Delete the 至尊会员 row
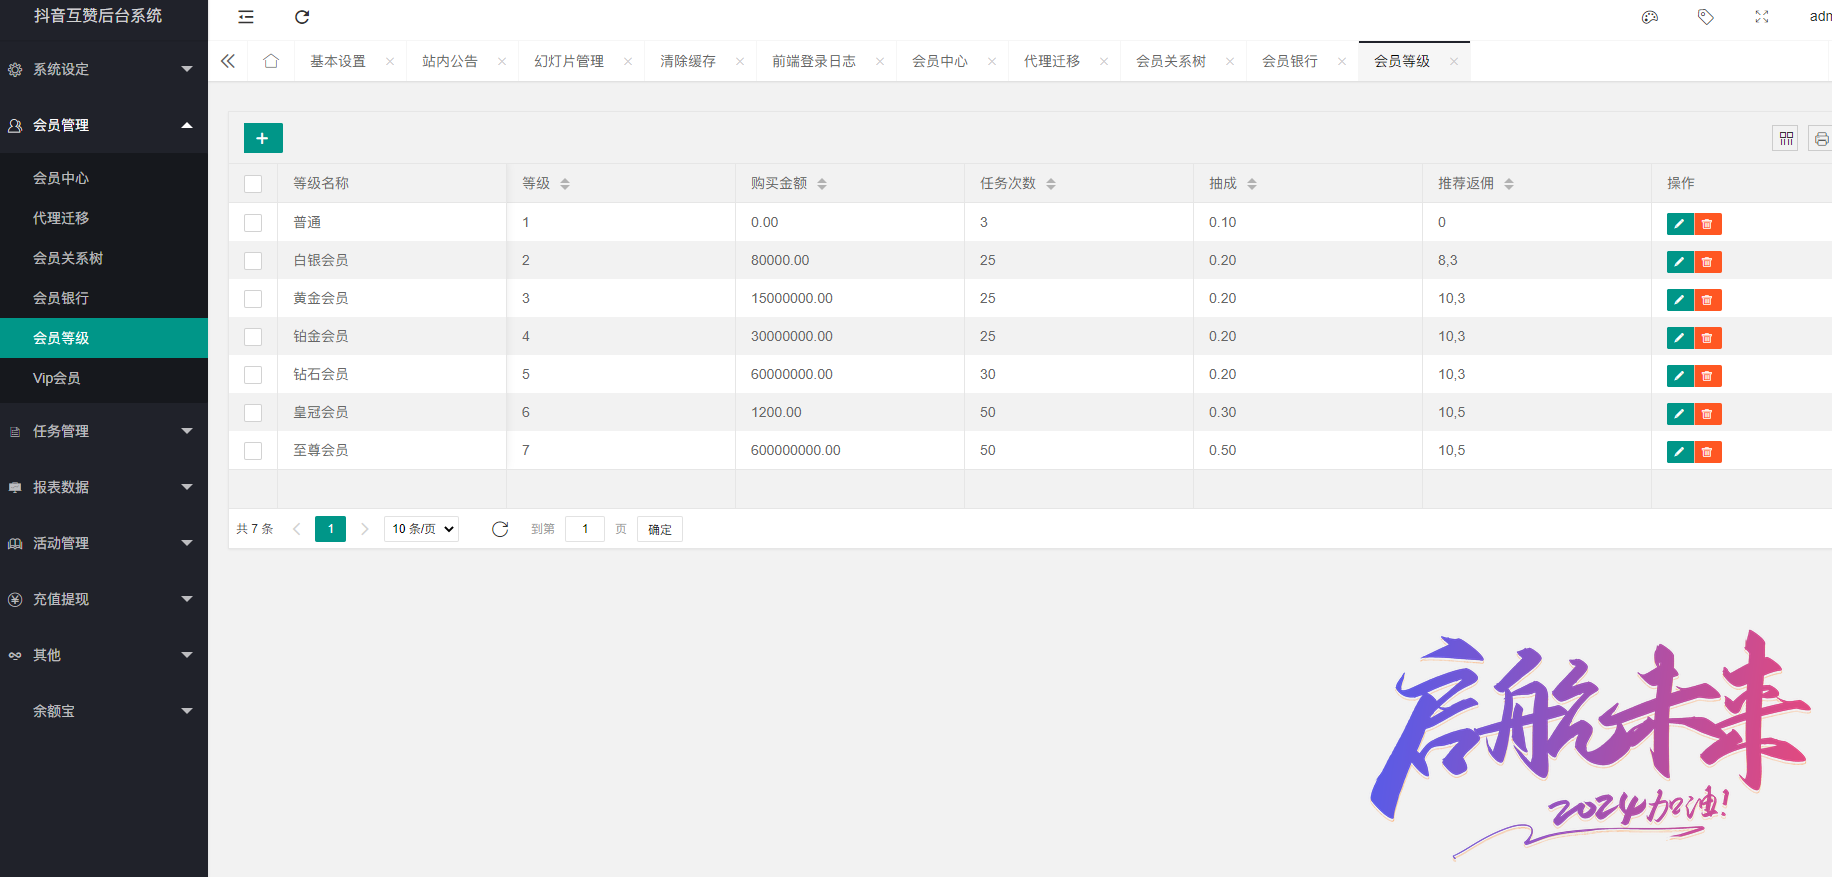 (x=1707, y=452)
